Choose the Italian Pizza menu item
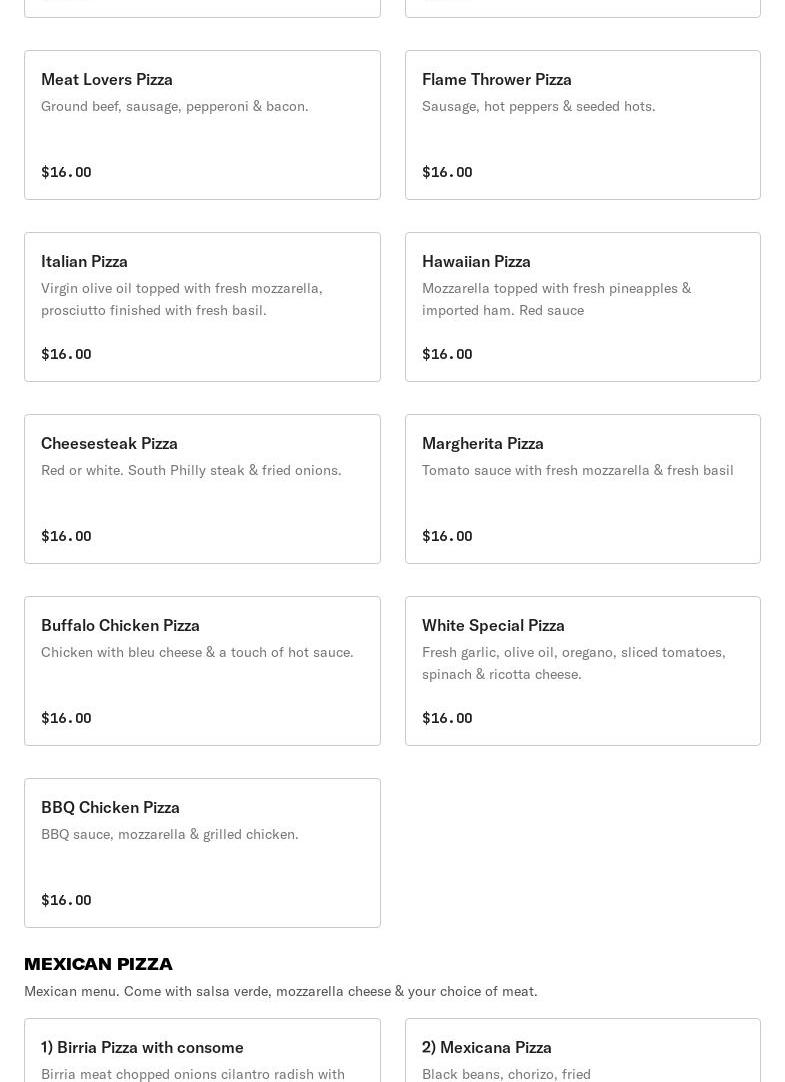Viewport: 785px width, 1082px height. 202,307
